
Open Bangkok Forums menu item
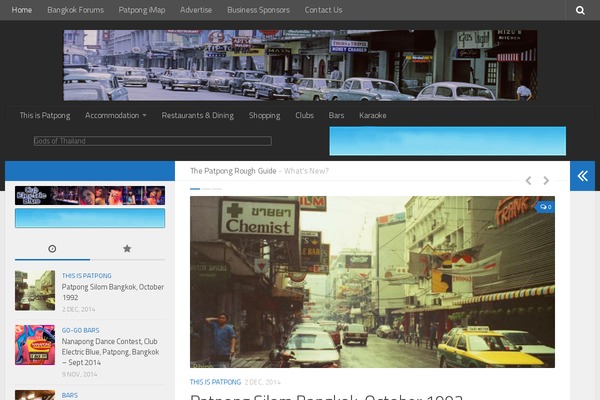point(75,10)
